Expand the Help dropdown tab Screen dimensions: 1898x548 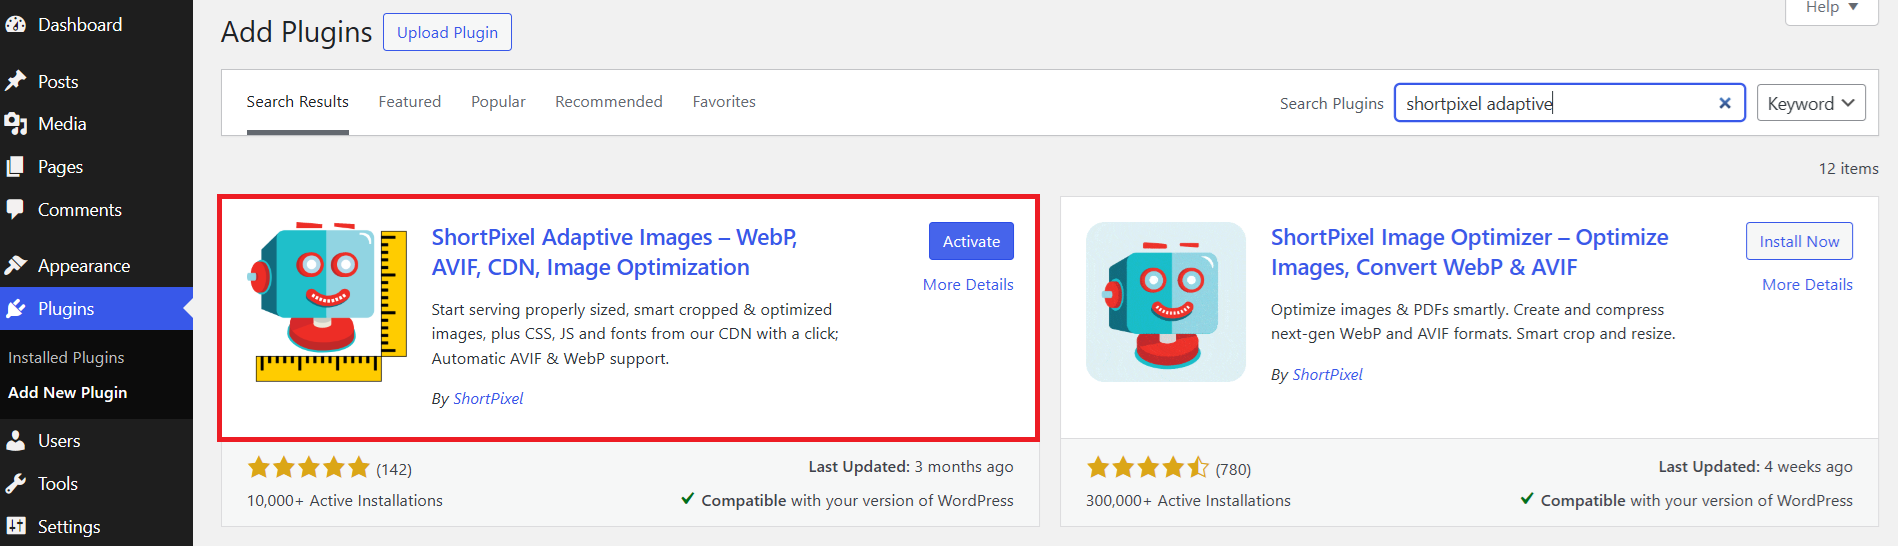[1832, 9]
